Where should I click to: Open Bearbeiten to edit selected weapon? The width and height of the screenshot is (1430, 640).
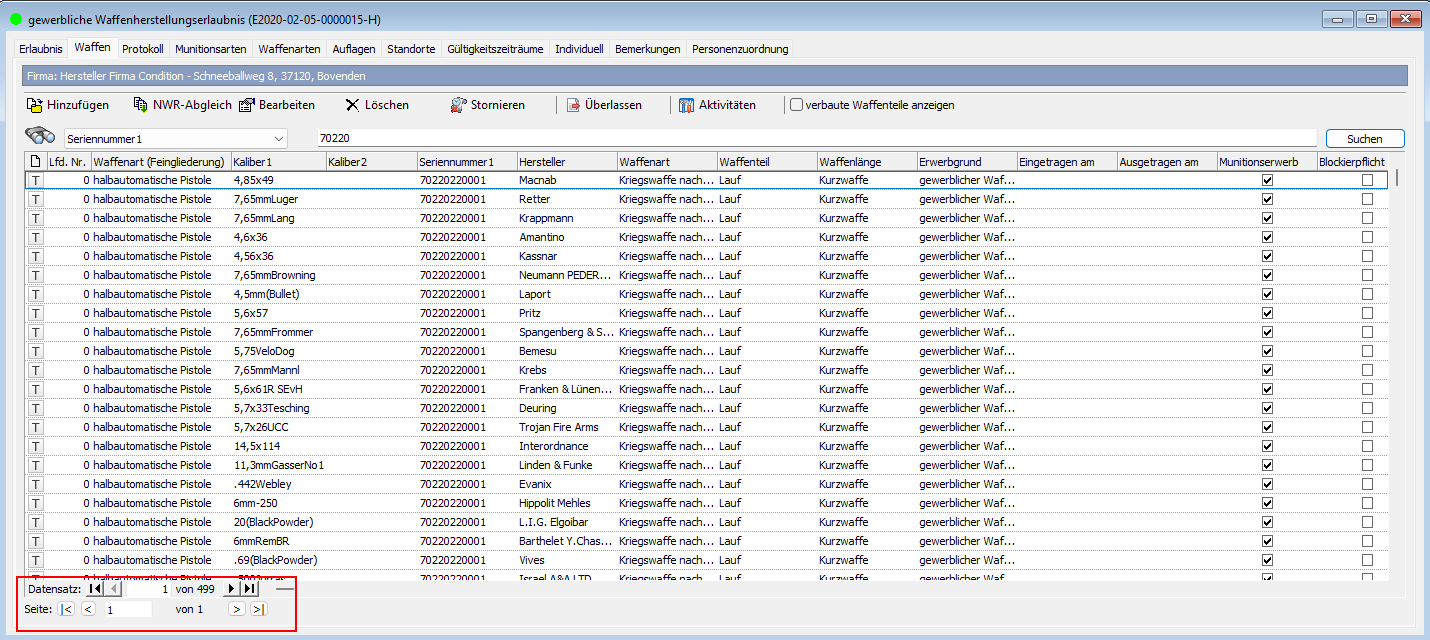click(x=246, y=105)
